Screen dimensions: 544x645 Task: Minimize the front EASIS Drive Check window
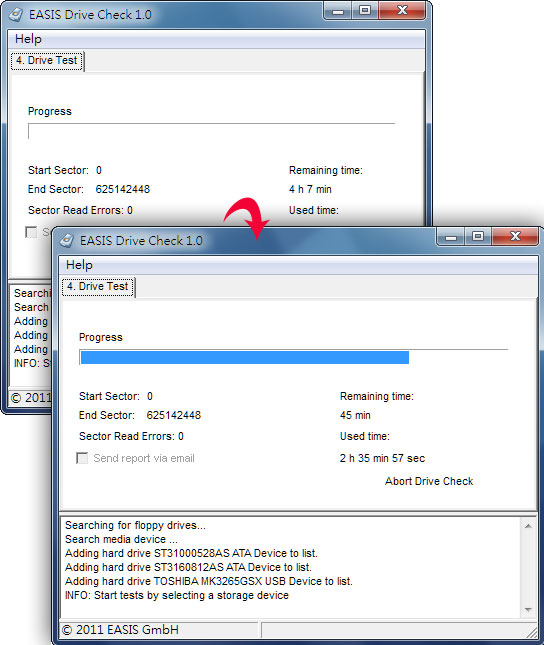(x=451, y=237)
